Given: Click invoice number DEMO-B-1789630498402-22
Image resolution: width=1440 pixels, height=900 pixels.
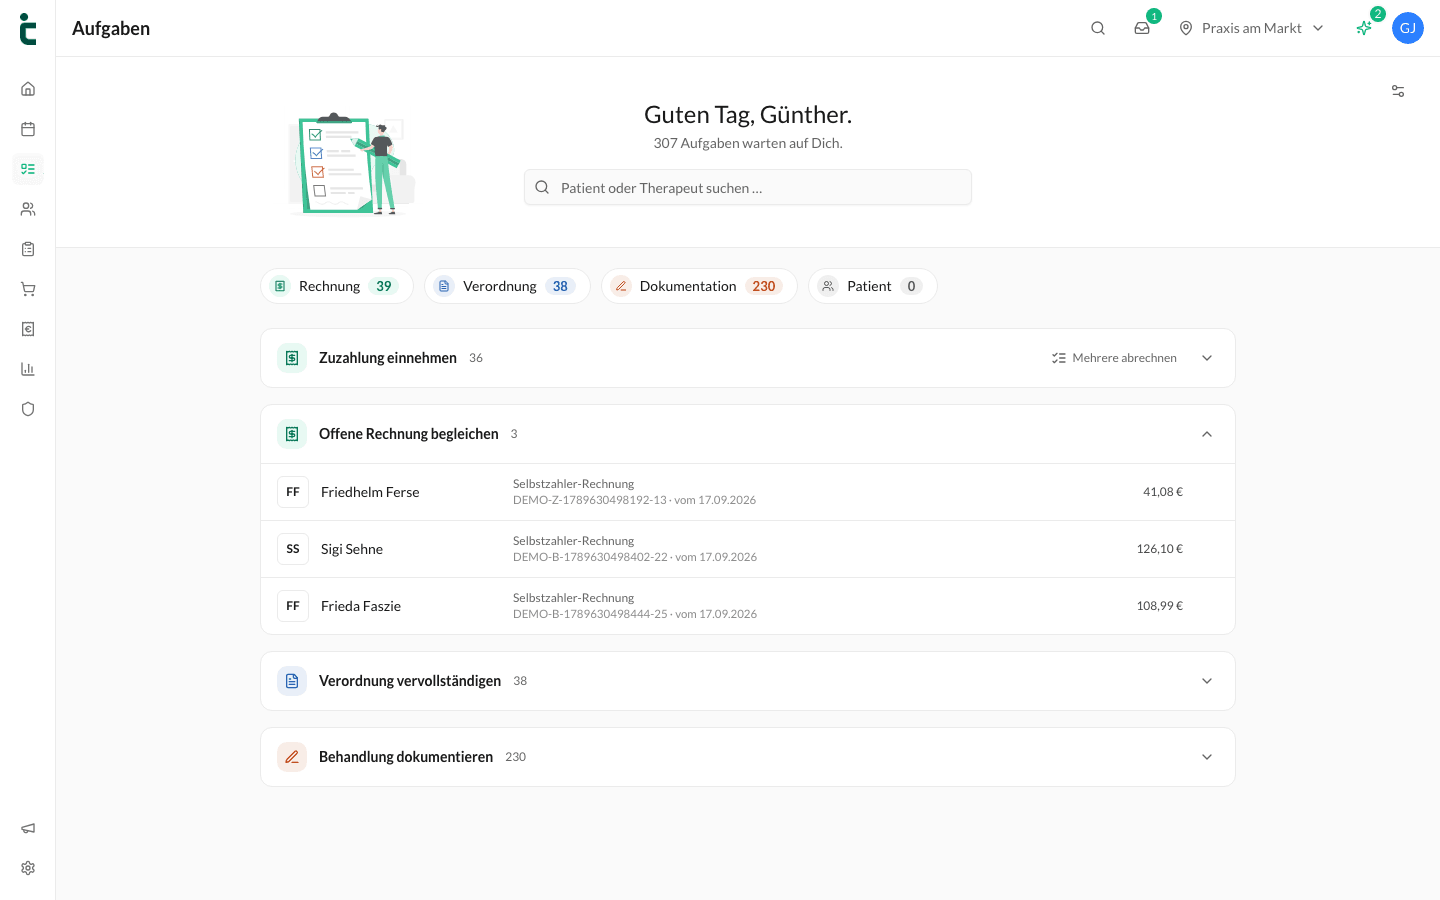Looking at the screenshot, I should (590, 557).
